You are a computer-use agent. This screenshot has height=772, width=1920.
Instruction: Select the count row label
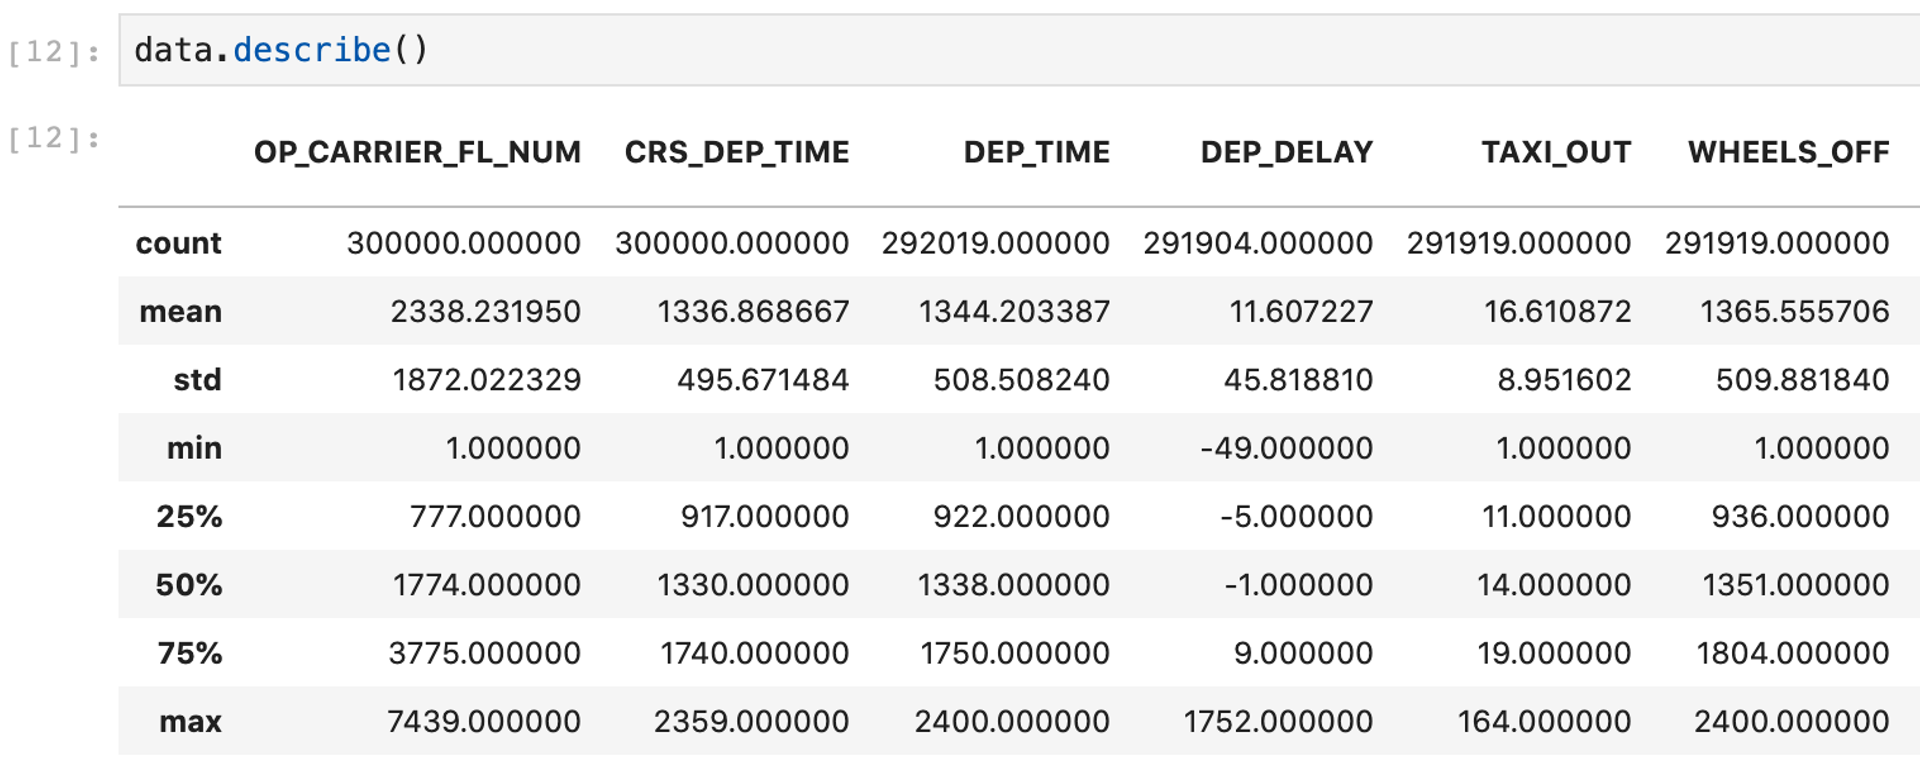tap(178, 243)
